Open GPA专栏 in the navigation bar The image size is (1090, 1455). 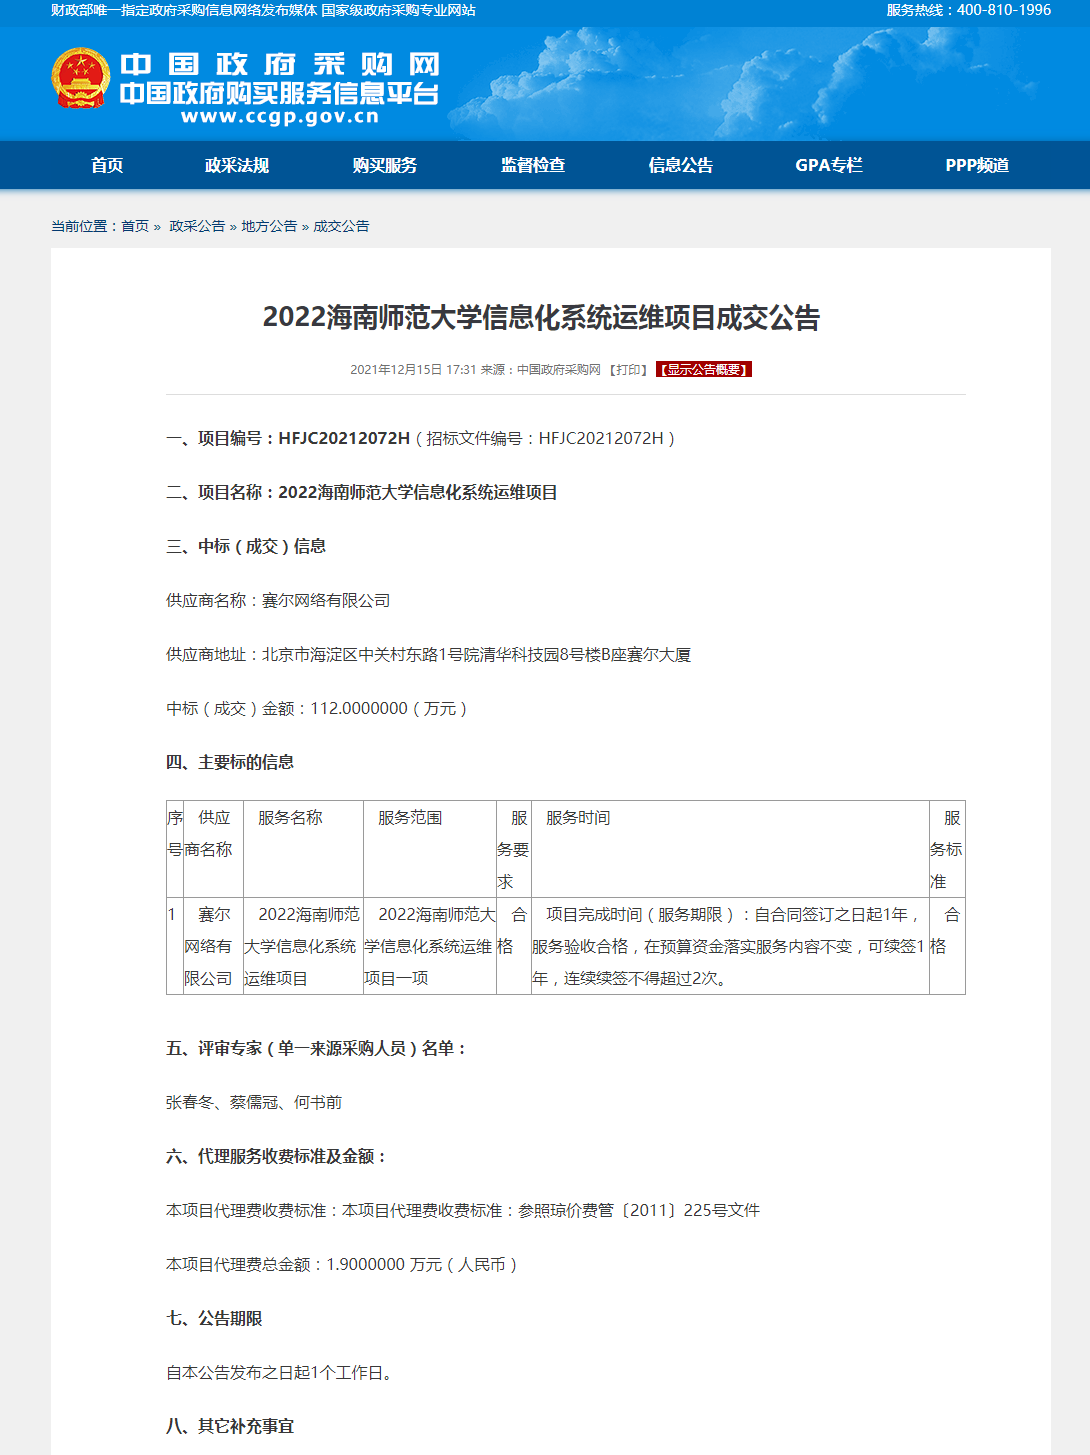[x=829, y=165]
